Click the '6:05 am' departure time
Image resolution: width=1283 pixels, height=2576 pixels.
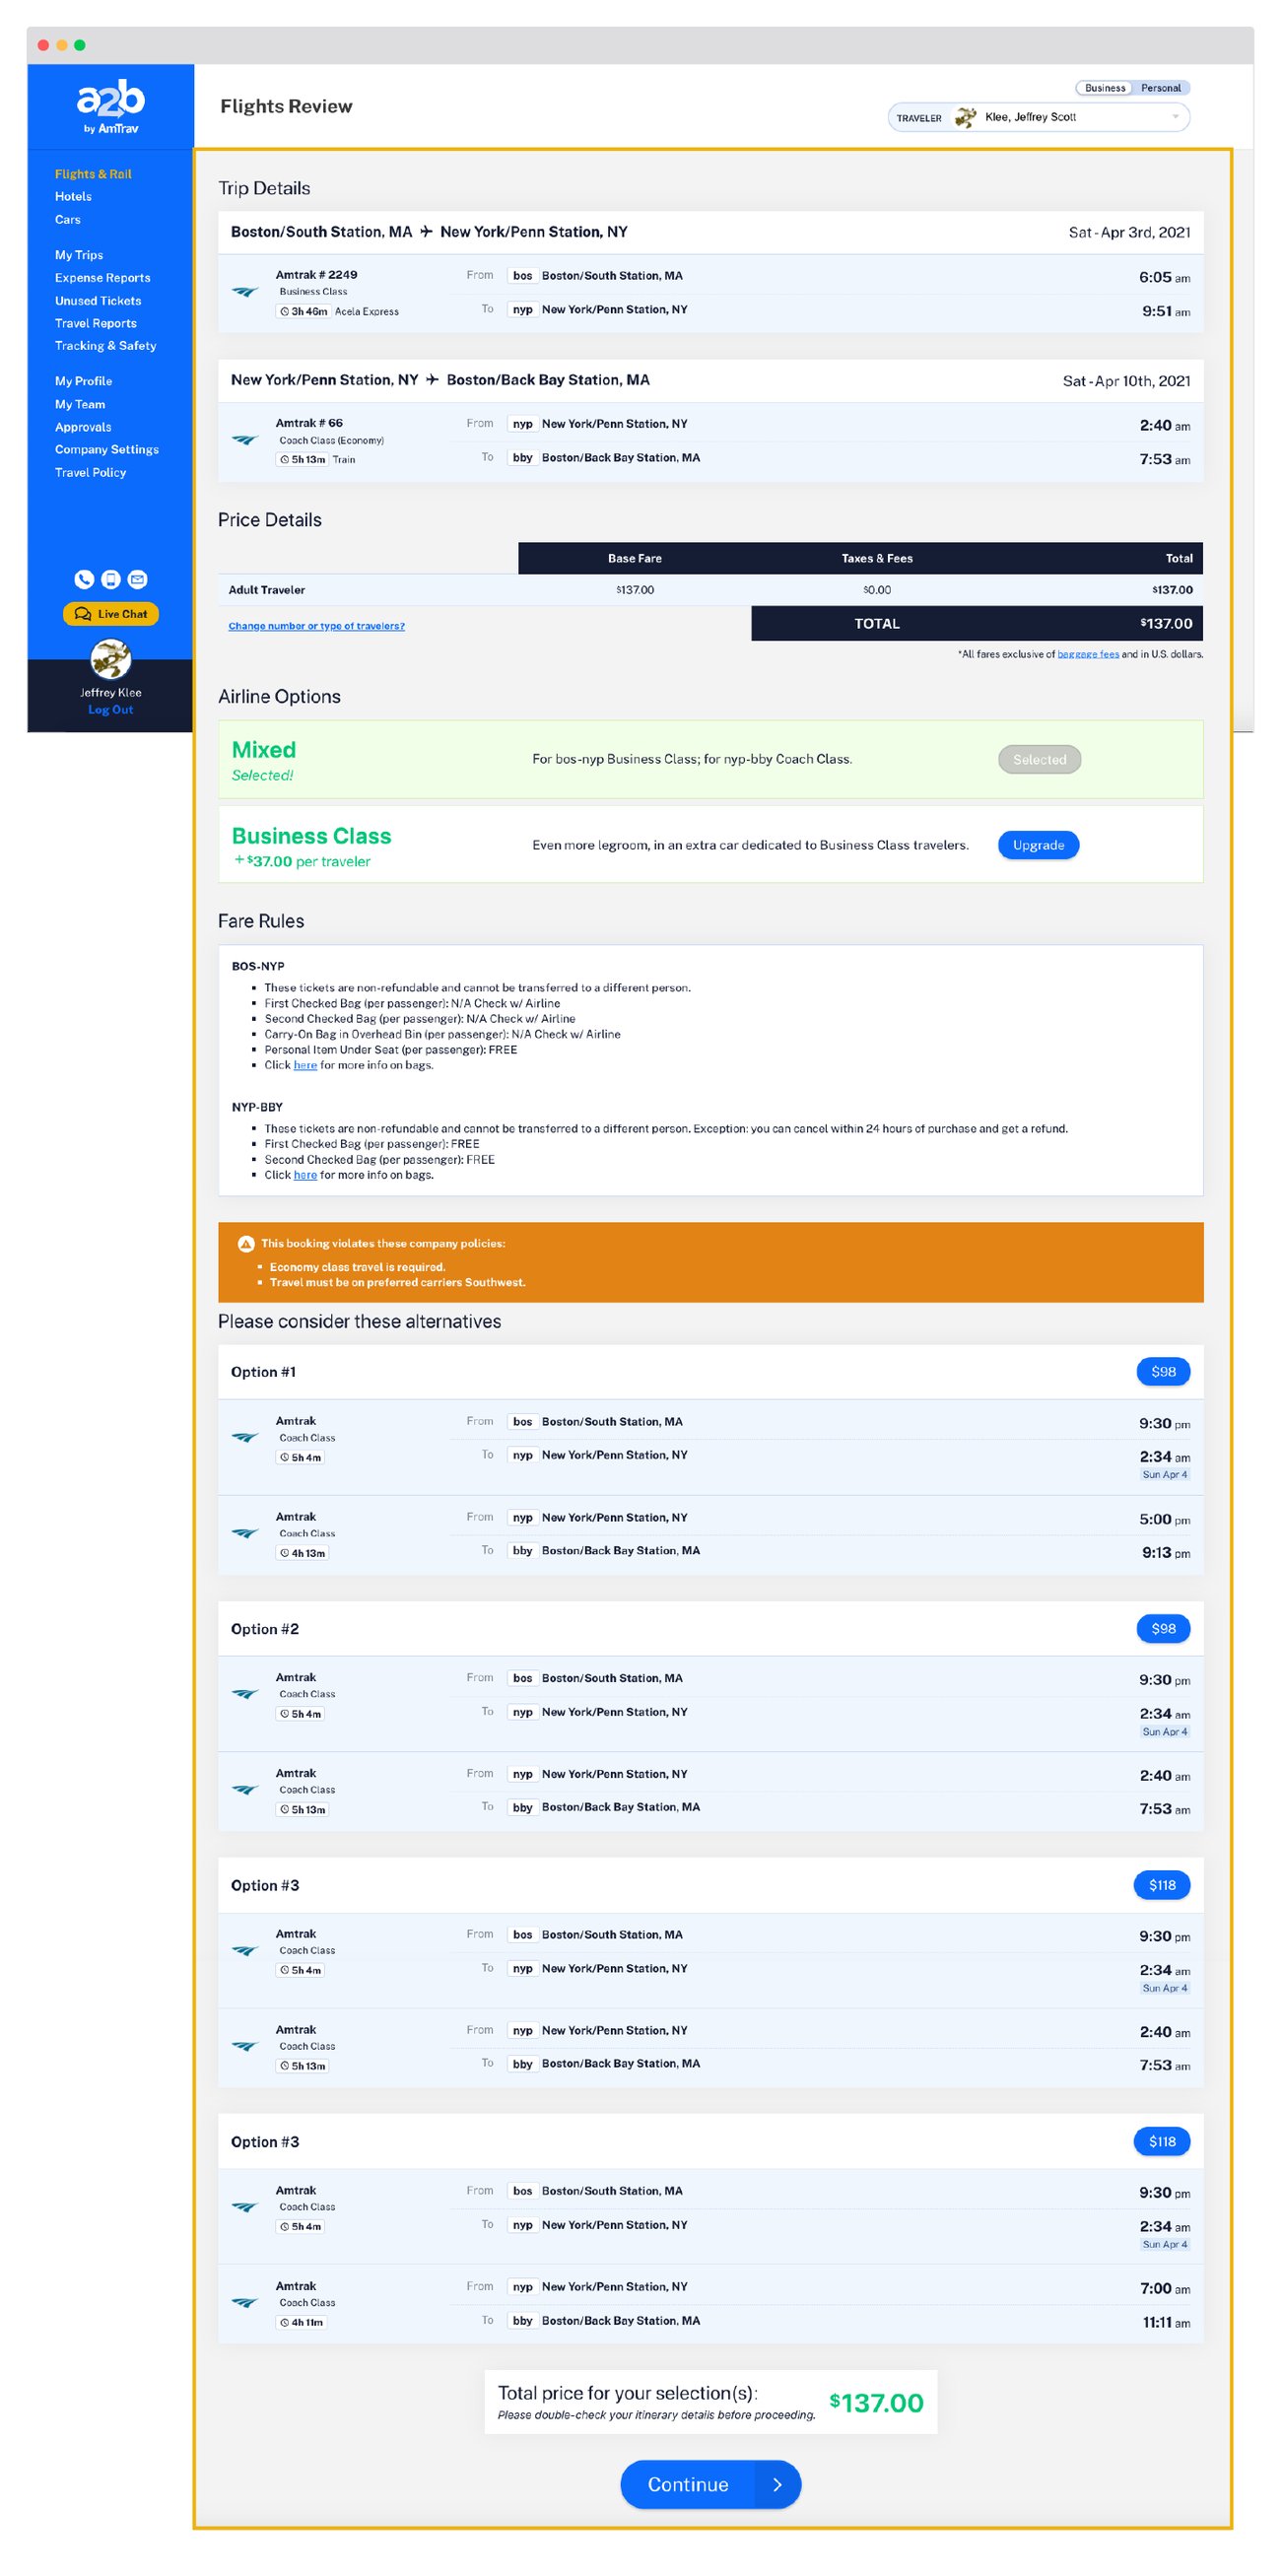(1164, 277)
